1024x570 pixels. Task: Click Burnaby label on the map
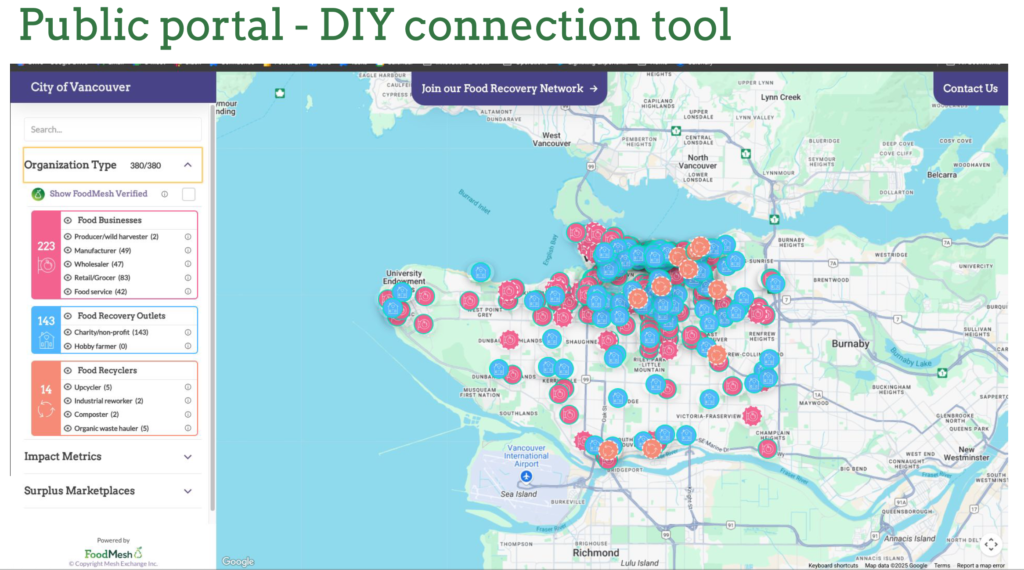pyautogui.click(x=850, y=343)
